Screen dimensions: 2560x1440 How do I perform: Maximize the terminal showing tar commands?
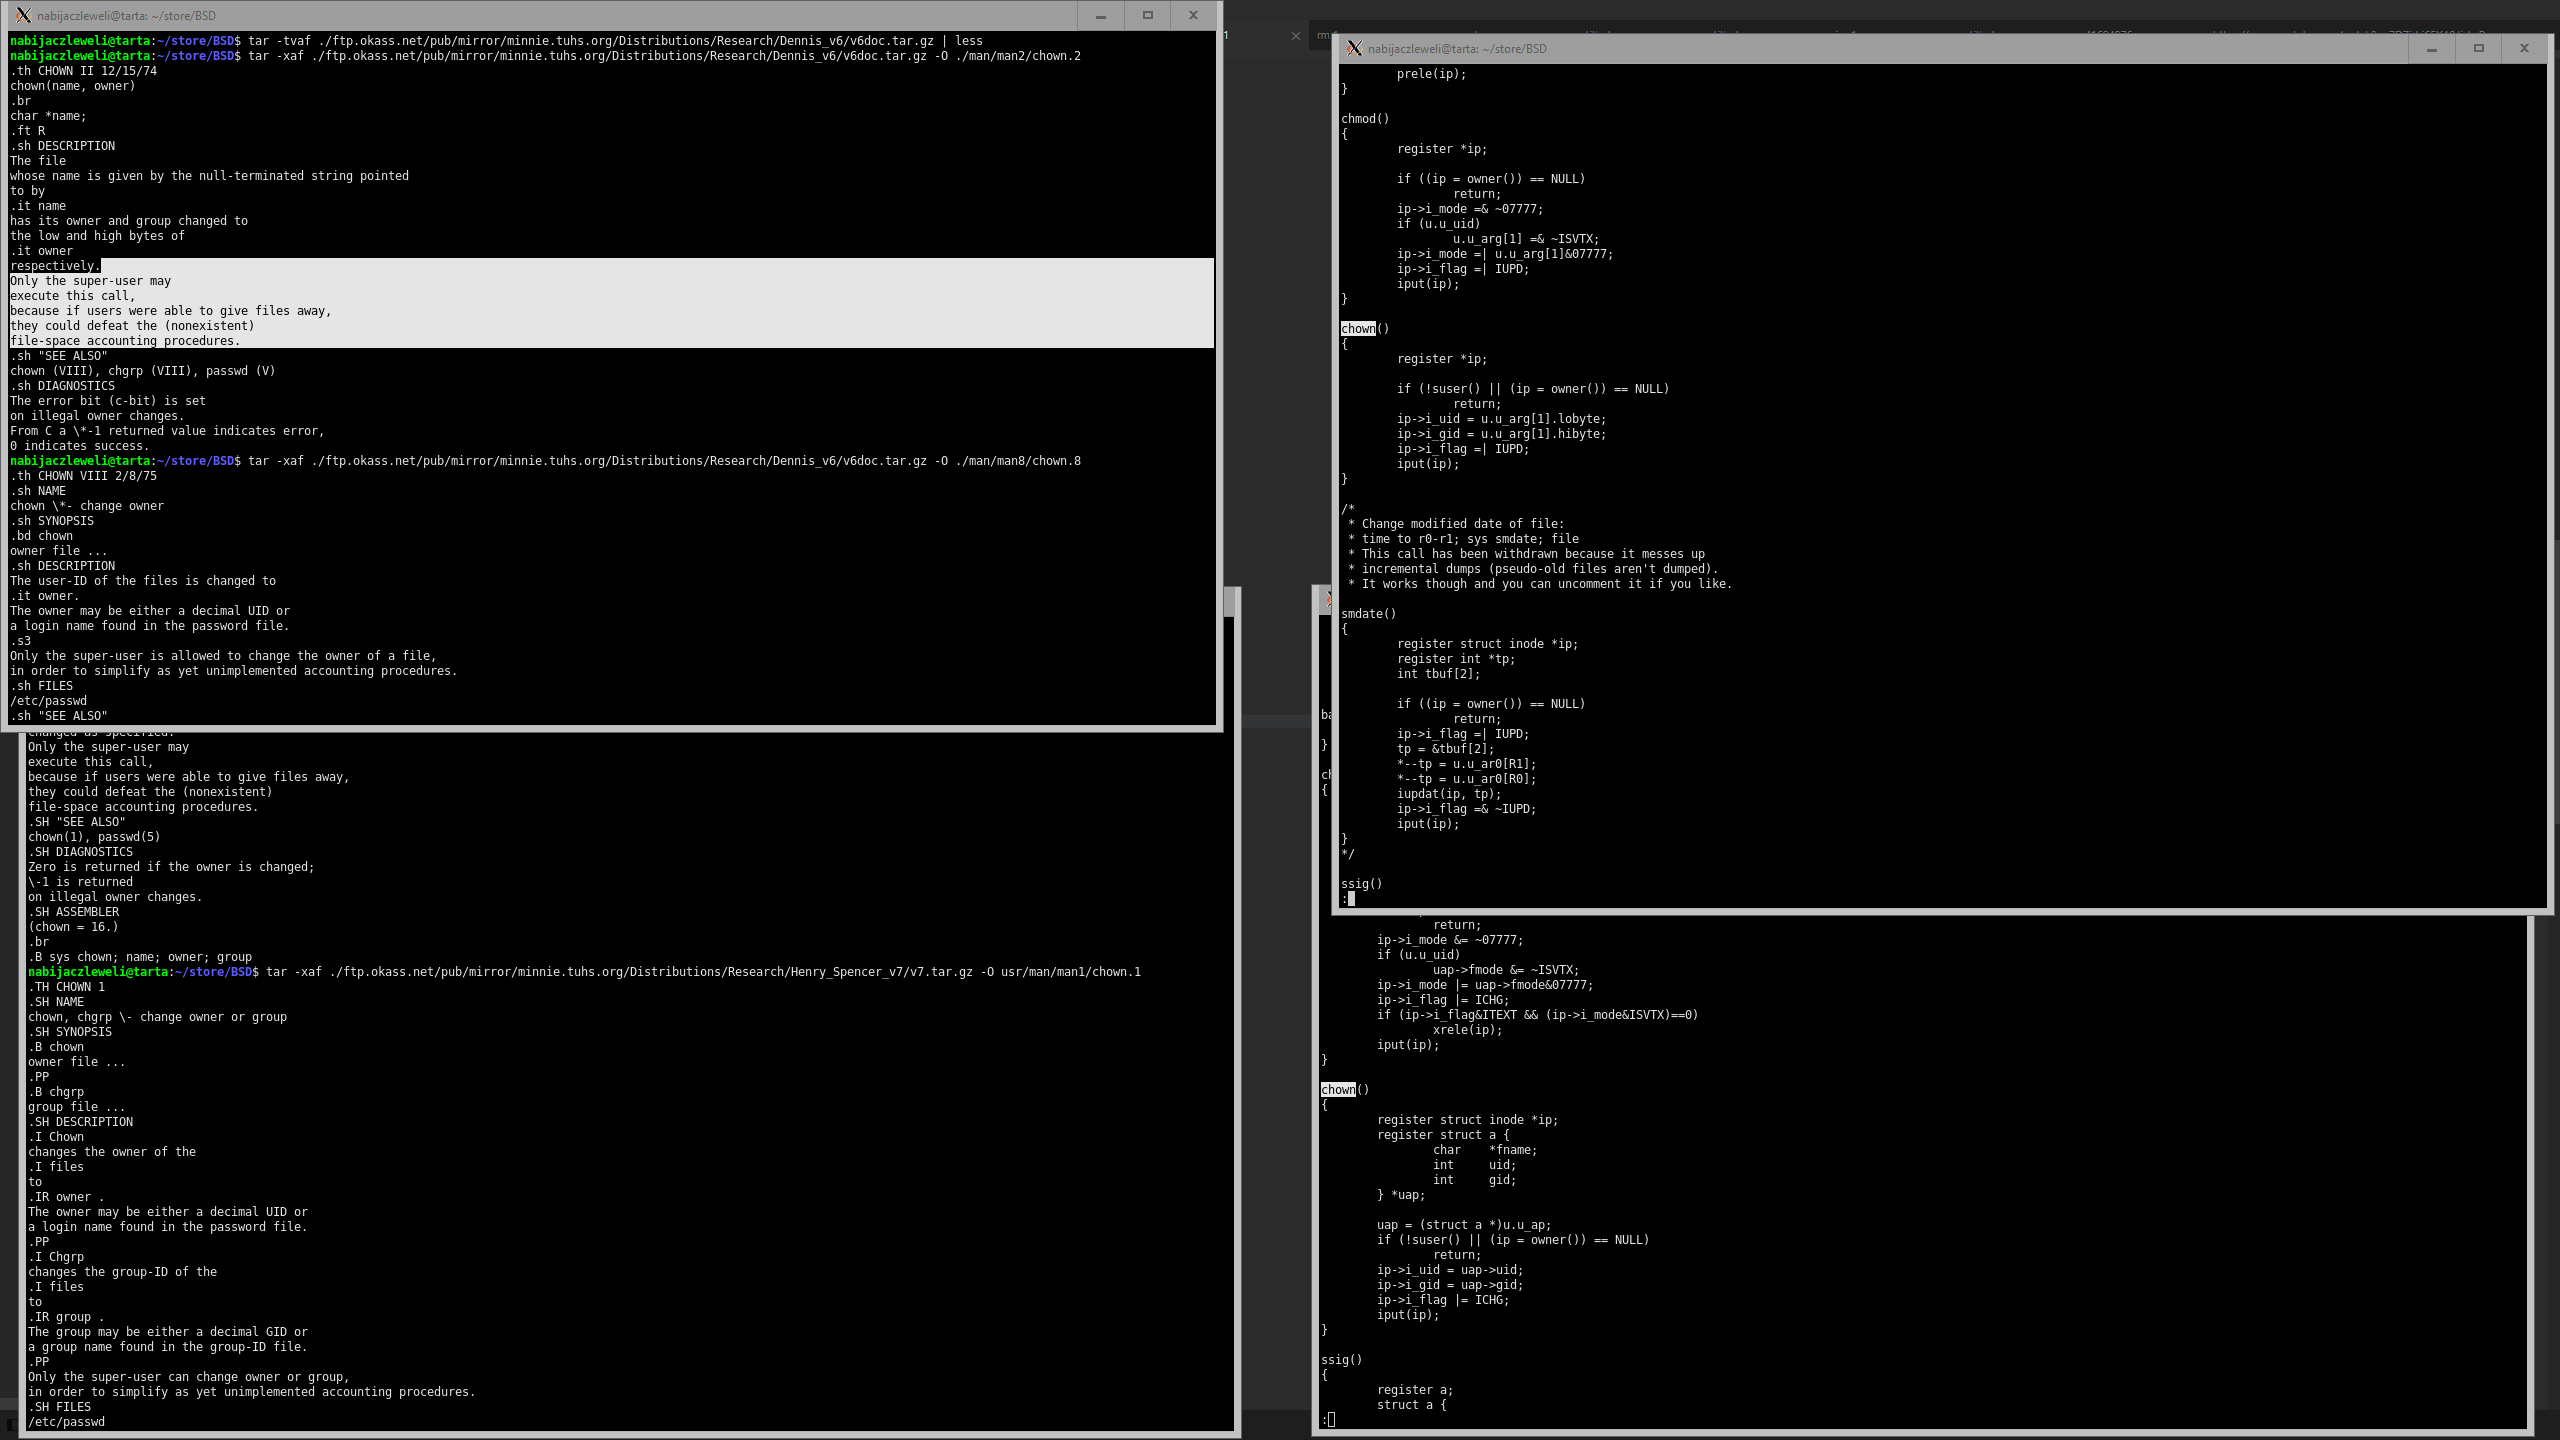(1147, 15)
